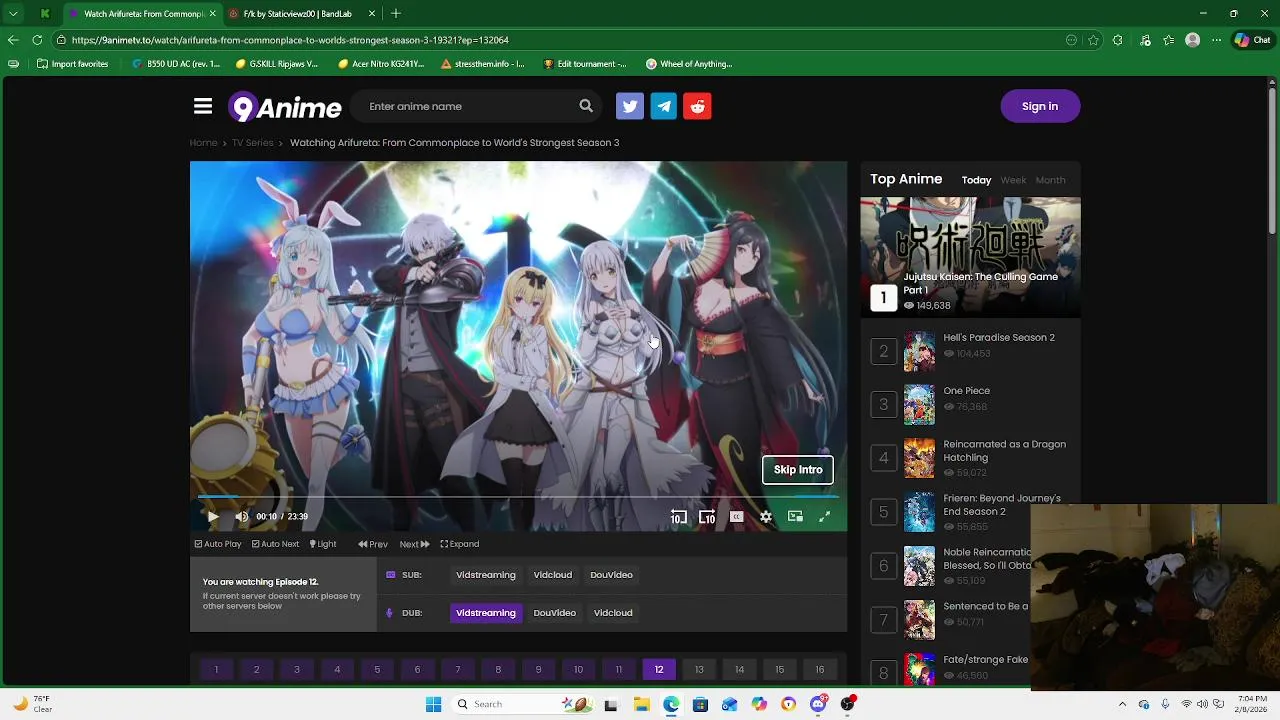Toggle the Auto Play checkbox
Image resolution: width=1280 pixels, height=720 pixels.
coord(218,544)
